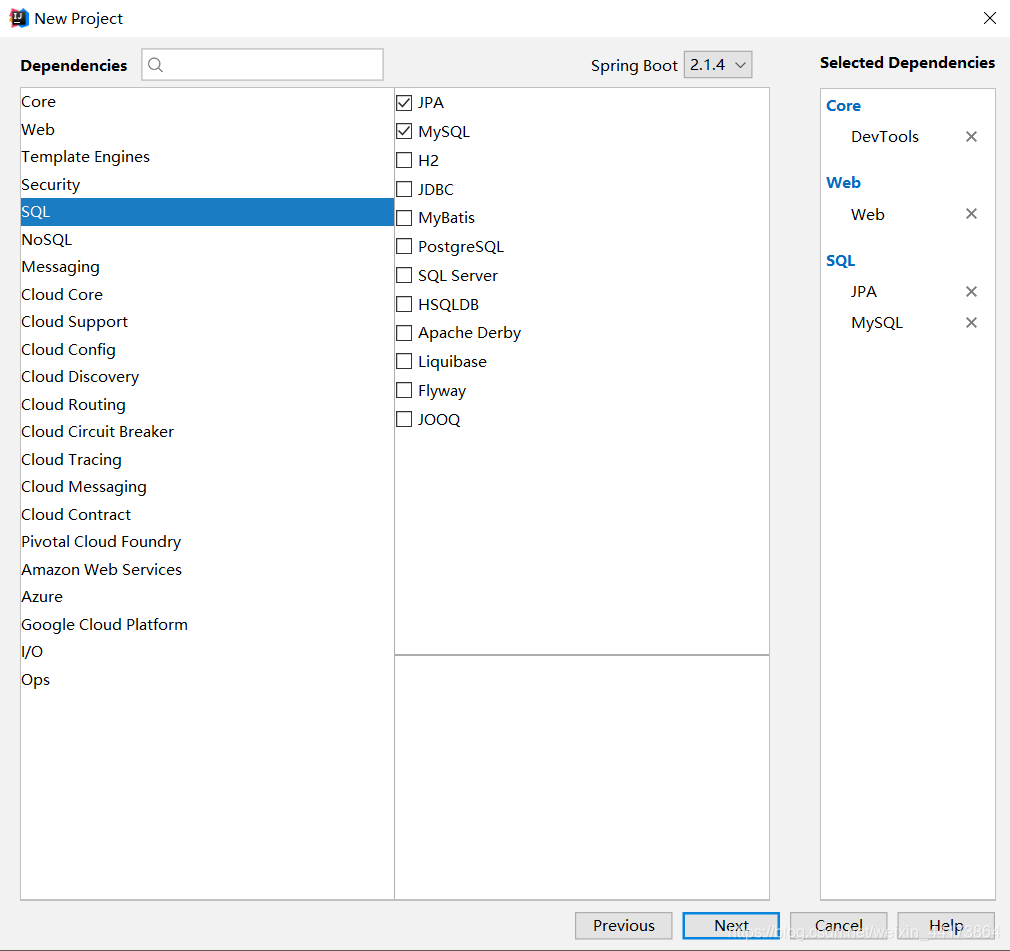Image resolution: width=1010 pixels, height=951 pixels.
Task: Click the MySQL entry in Selected Dependencies
Action: 877,323
